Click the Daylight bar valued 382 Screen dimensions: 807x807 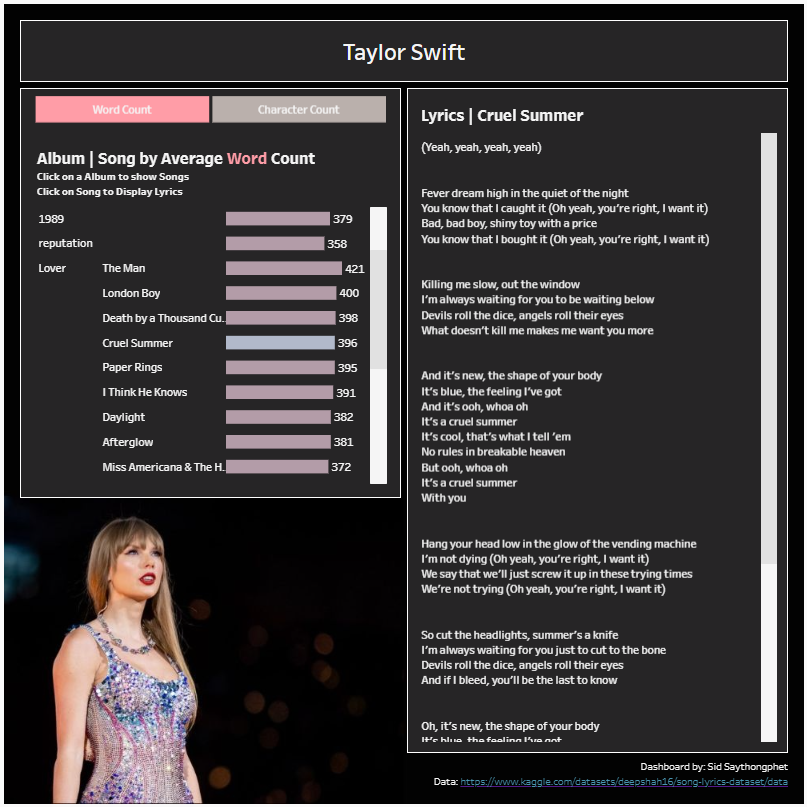click(x=278, y=417)
